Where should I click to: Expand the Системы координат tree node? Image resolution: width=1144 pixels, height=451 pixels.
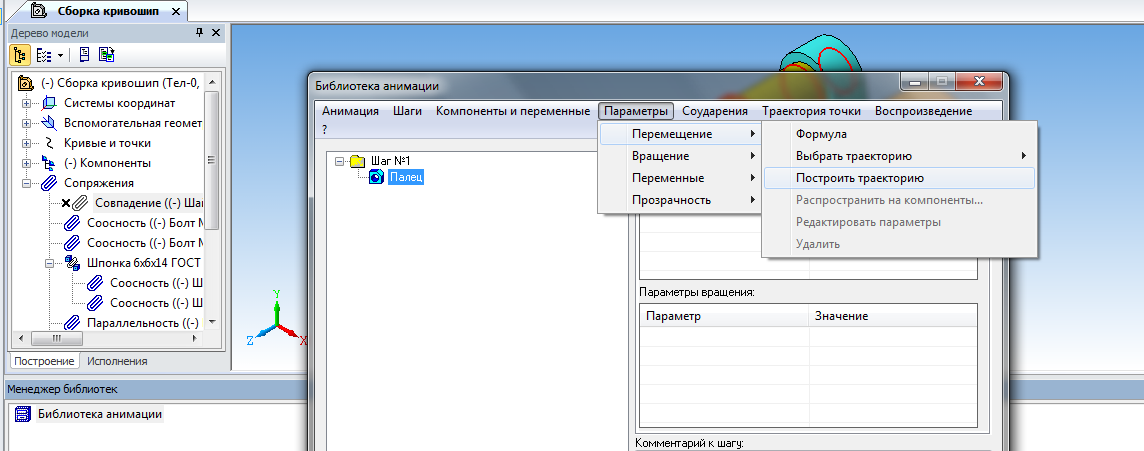click(27, 103)
